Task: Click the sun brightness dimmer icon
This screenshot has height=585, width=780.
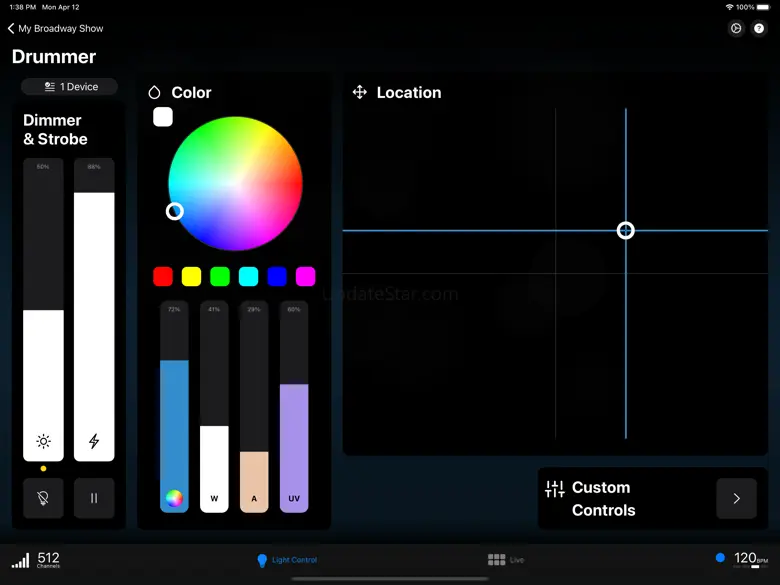Action: coord(43,441)
